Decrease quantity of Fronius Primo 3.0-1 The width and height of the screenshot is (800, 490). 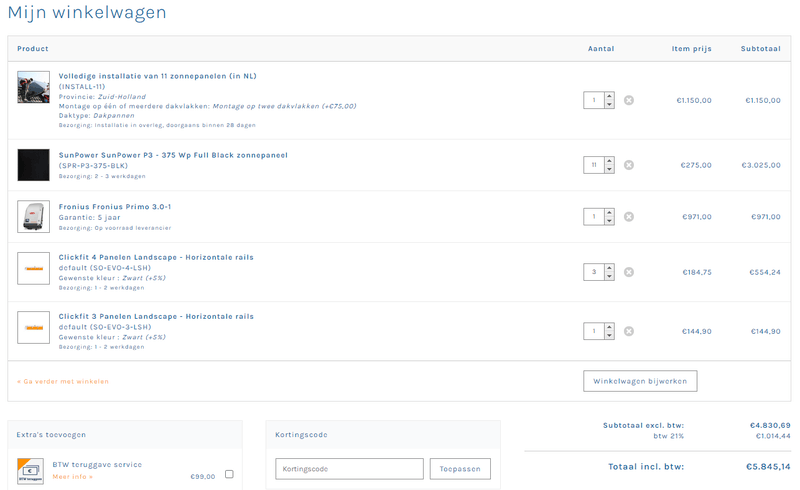click(609, 220)
